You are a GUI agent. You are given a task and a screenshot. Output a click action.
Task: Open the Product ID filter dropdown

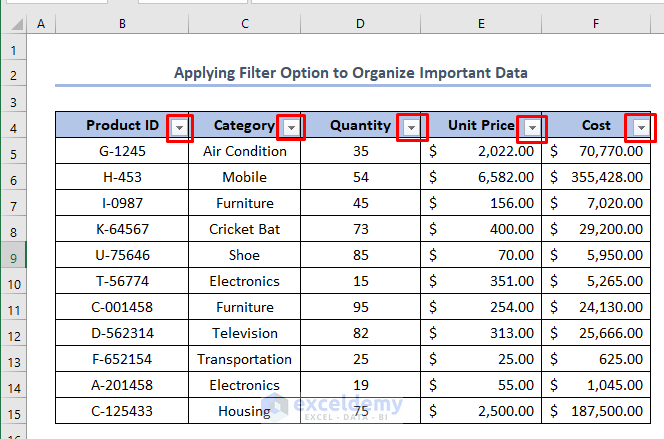pos(179,127)
